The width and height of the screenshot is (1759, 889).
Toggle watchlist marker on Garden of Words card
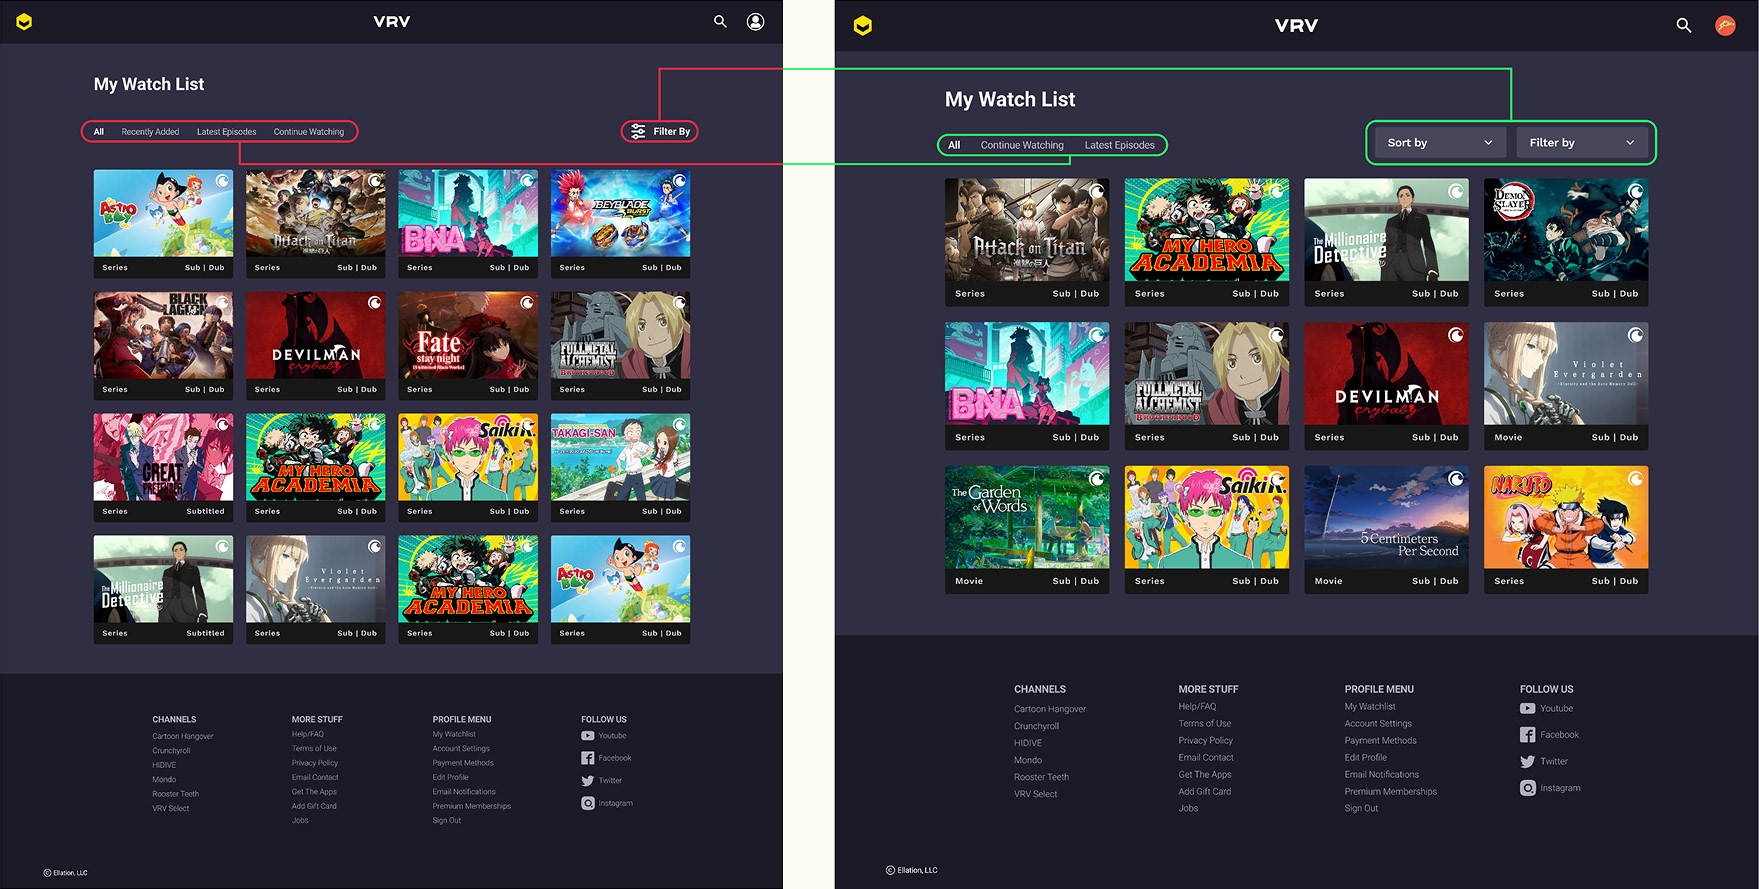click(x=1097, y=479)
